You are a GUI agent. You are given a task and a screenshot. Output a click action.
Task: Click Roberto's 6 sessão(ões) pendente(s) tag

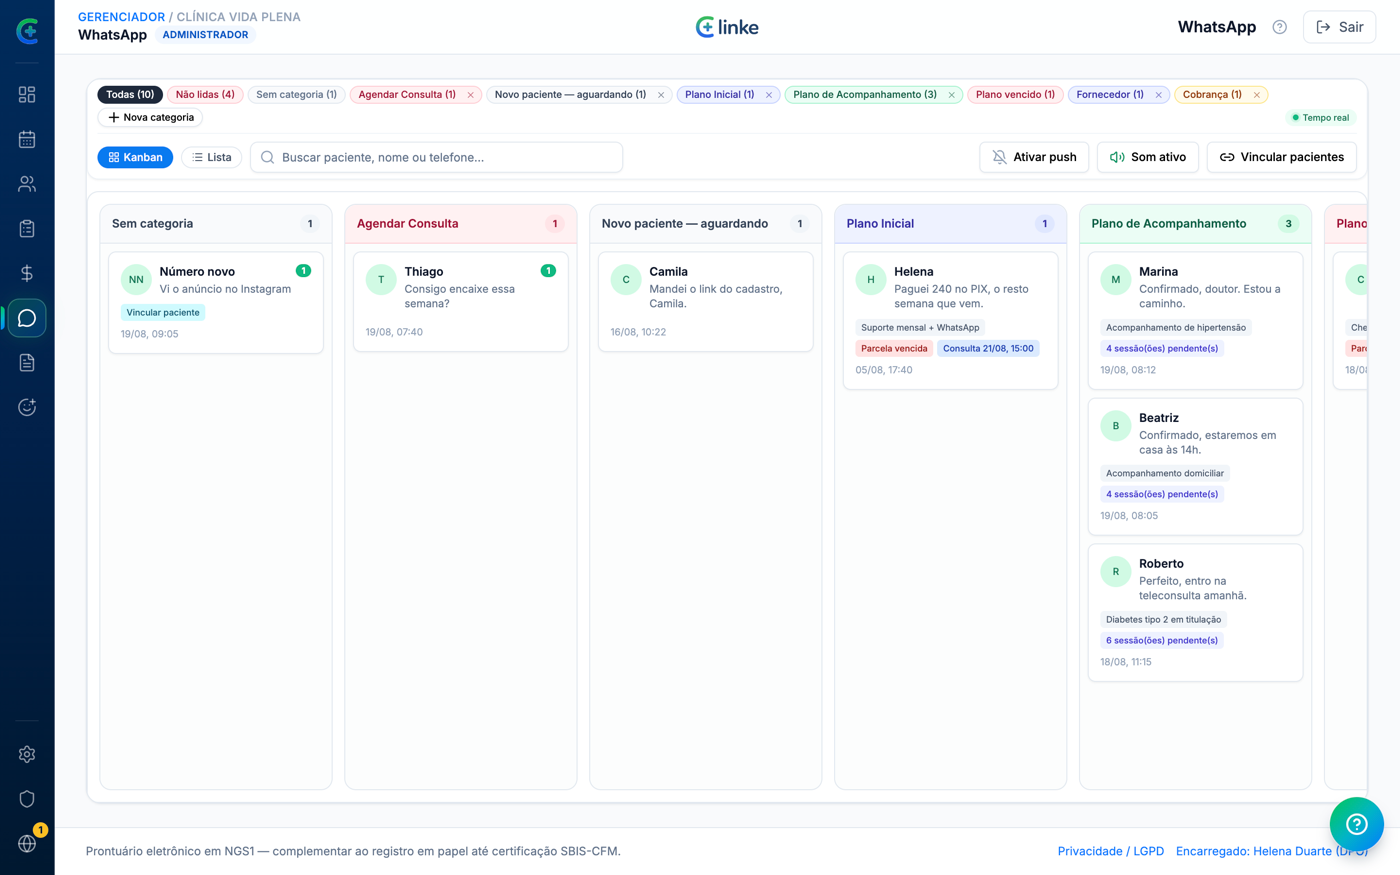[x=1162, y=640]
